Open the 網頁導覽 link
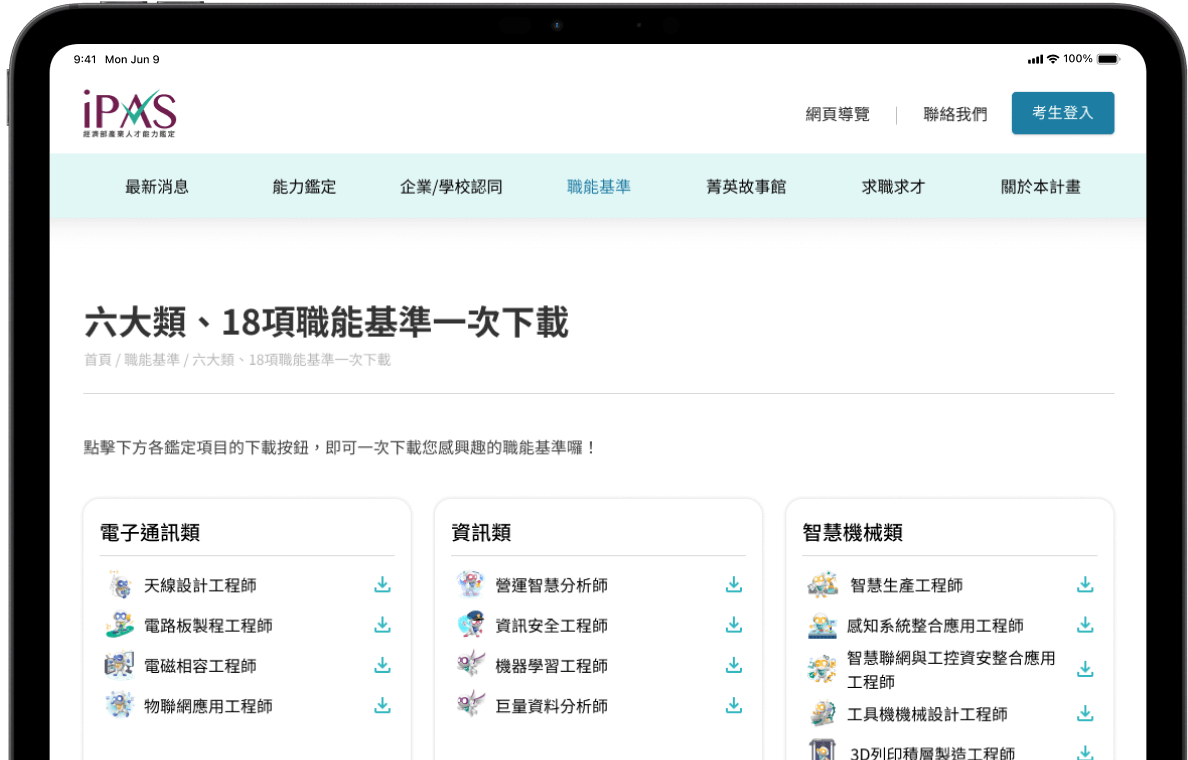This screenshot has height=760, width=1188. 838,115
